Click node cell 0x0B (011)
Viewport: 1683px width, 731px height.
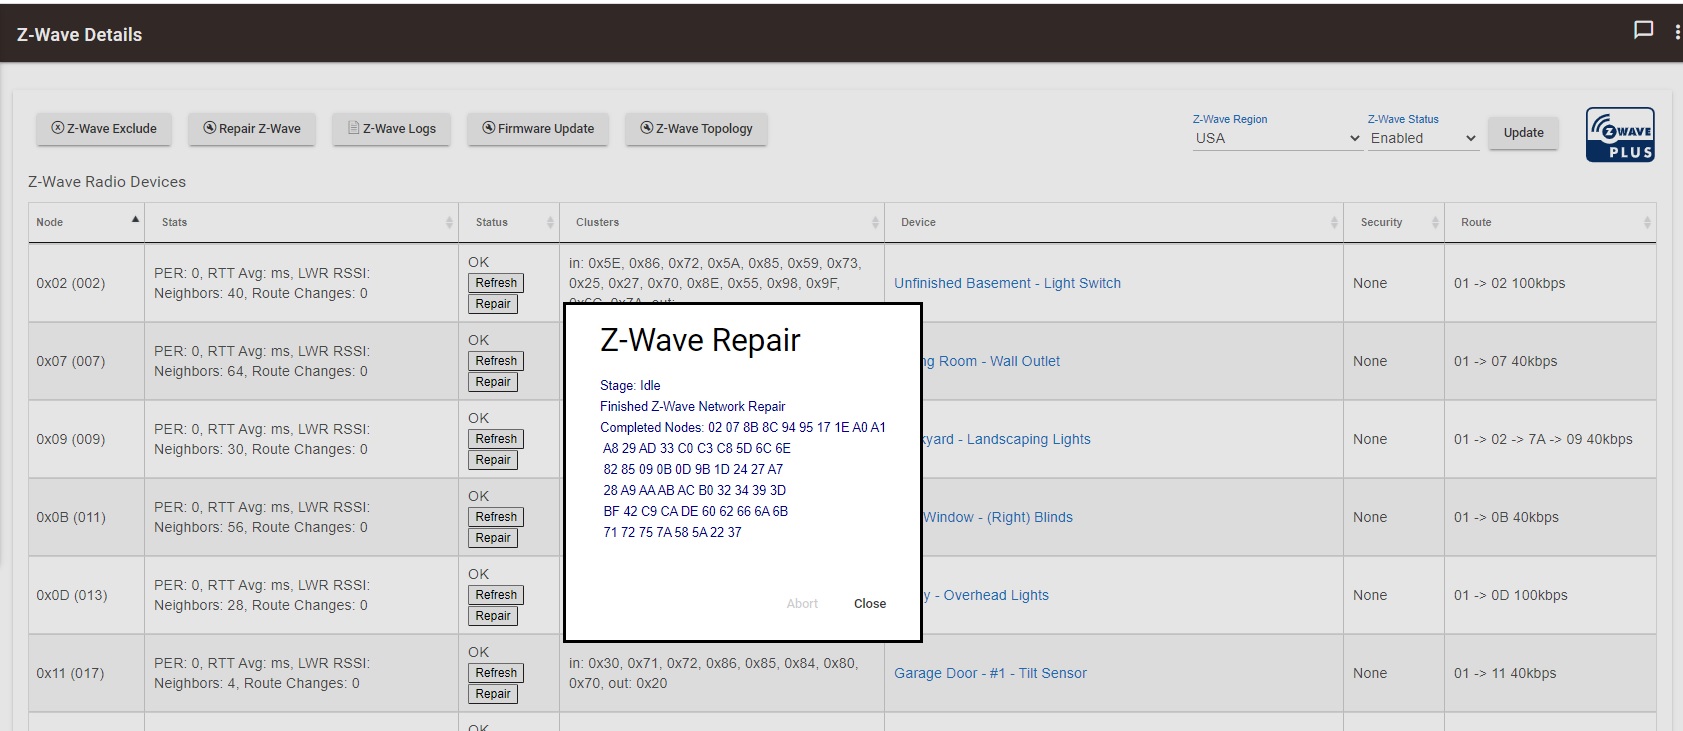[x=86, y=517]
